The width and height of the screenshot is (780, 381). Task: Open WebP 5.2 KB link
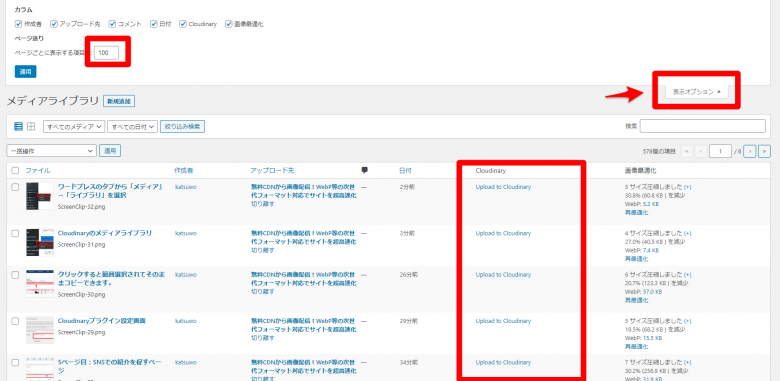651,204
